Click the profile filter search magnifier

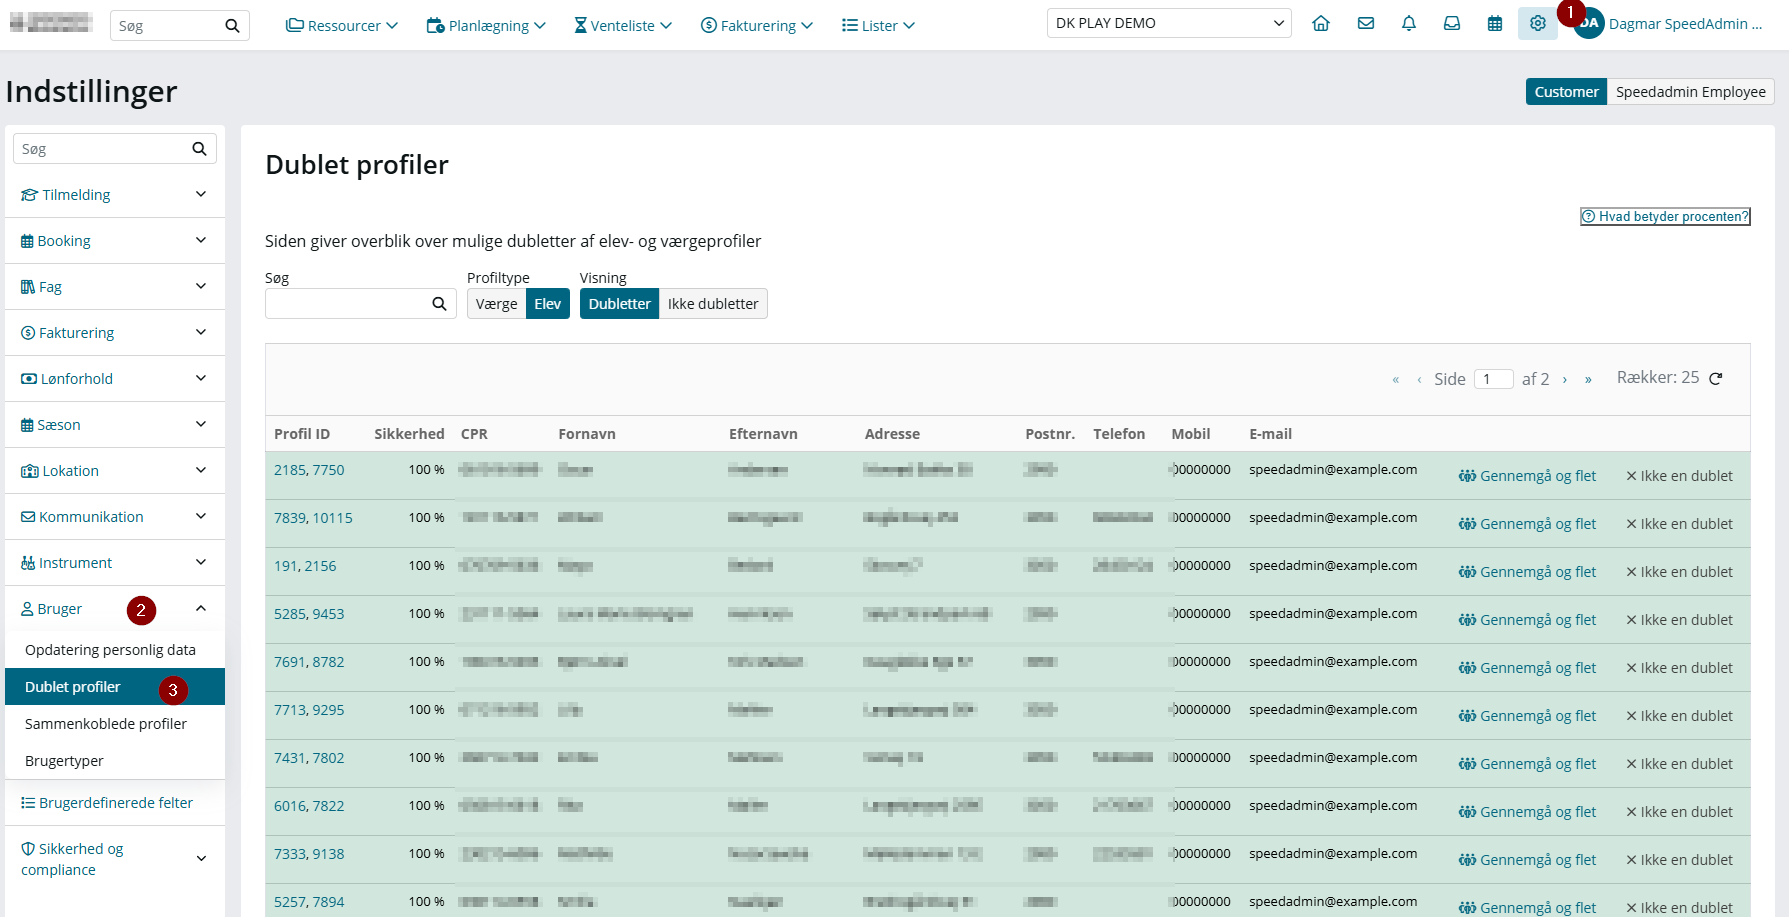439,304
